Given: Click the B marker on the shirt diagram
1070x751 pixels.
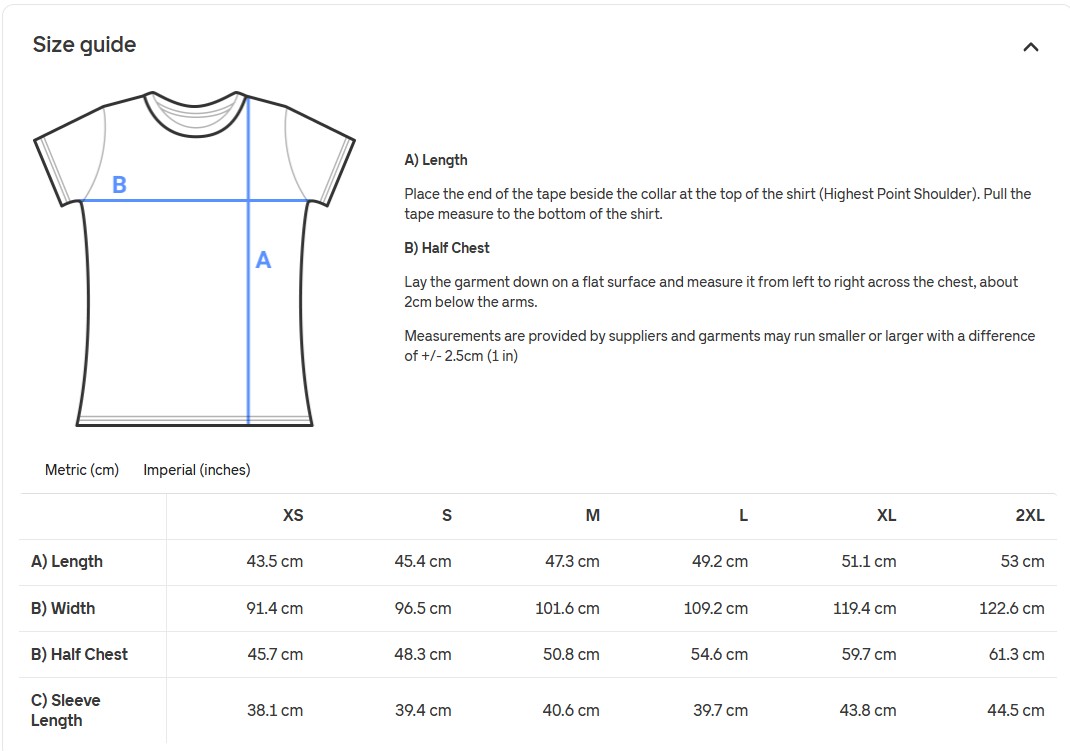Looking at the screenshot, I should 120,185.
